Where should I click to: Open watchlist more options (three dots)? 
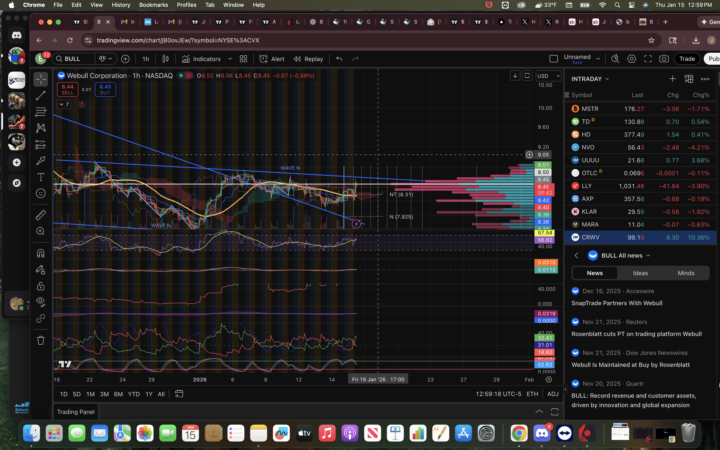(x=705, y=79)
